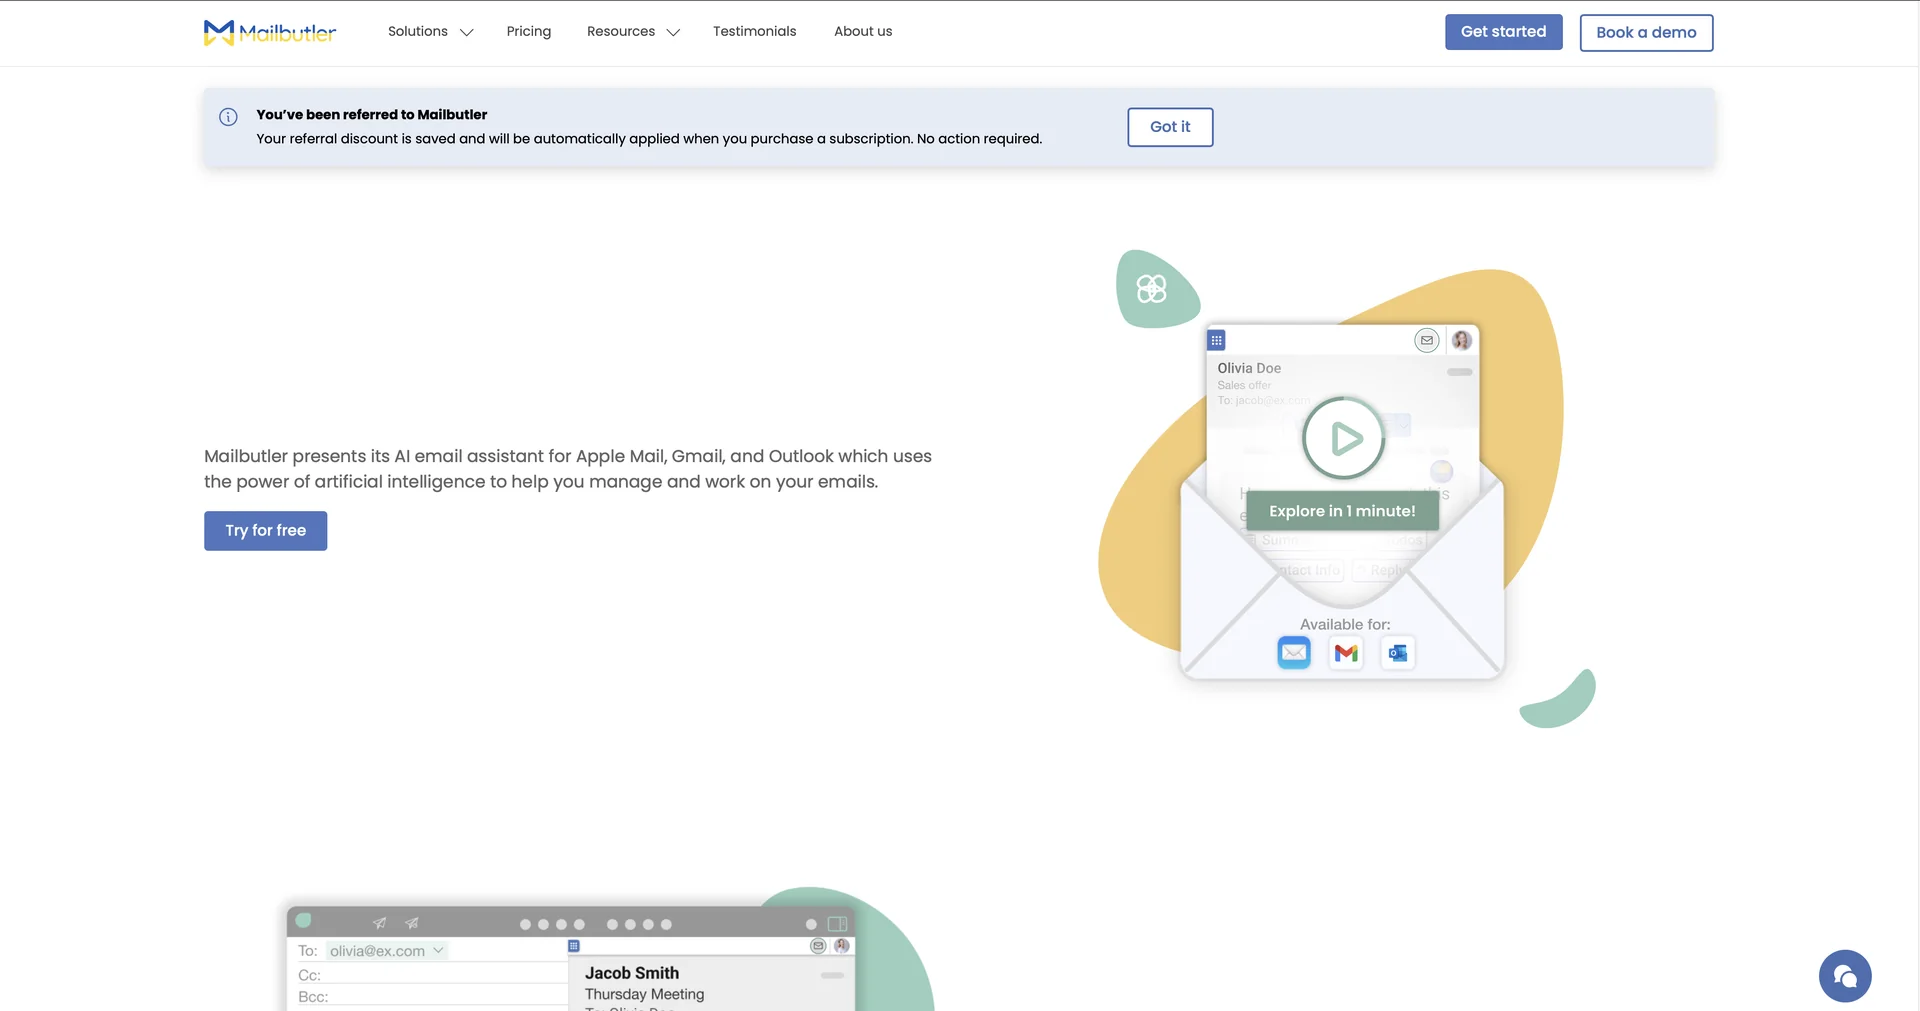Click the Try for free button
Viewport: 1920px width, 1011px height.
(x=266, y=531)
